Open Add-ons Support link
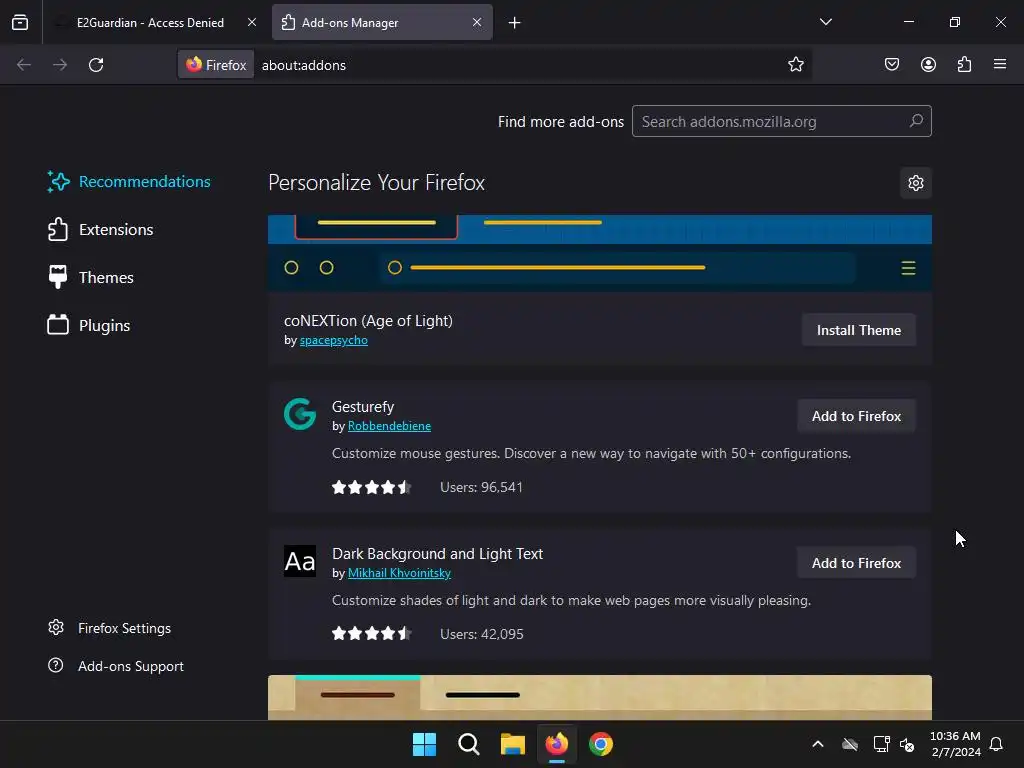Image resolution: width=1024 pixels, height=768 pixels. (x=116, y=666)
